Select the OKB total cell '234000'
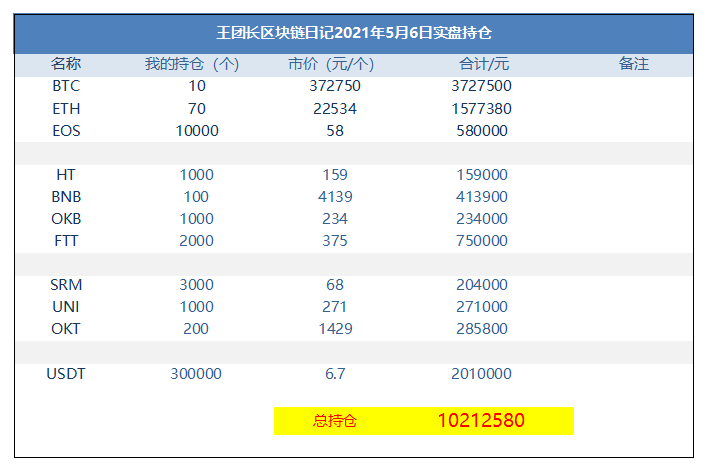Viewport: 707px width, 471px height. point(482,219)
